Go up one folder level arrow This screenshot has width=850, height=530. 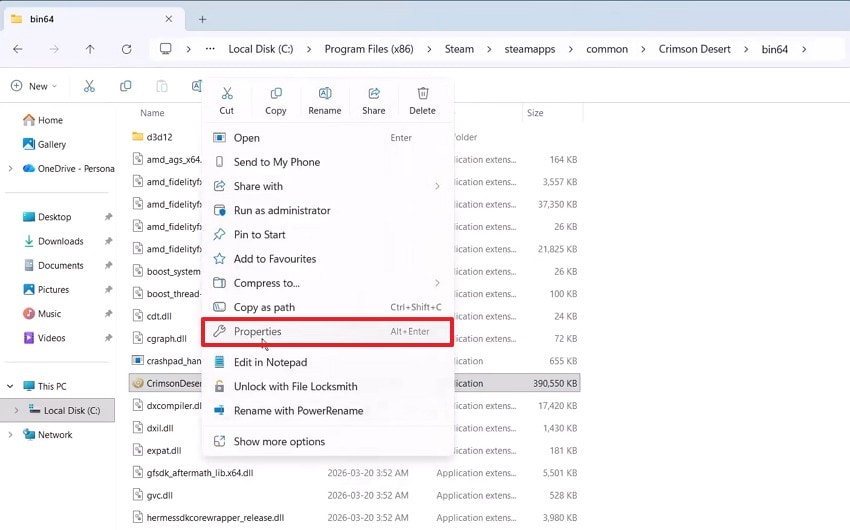point(90,49)
